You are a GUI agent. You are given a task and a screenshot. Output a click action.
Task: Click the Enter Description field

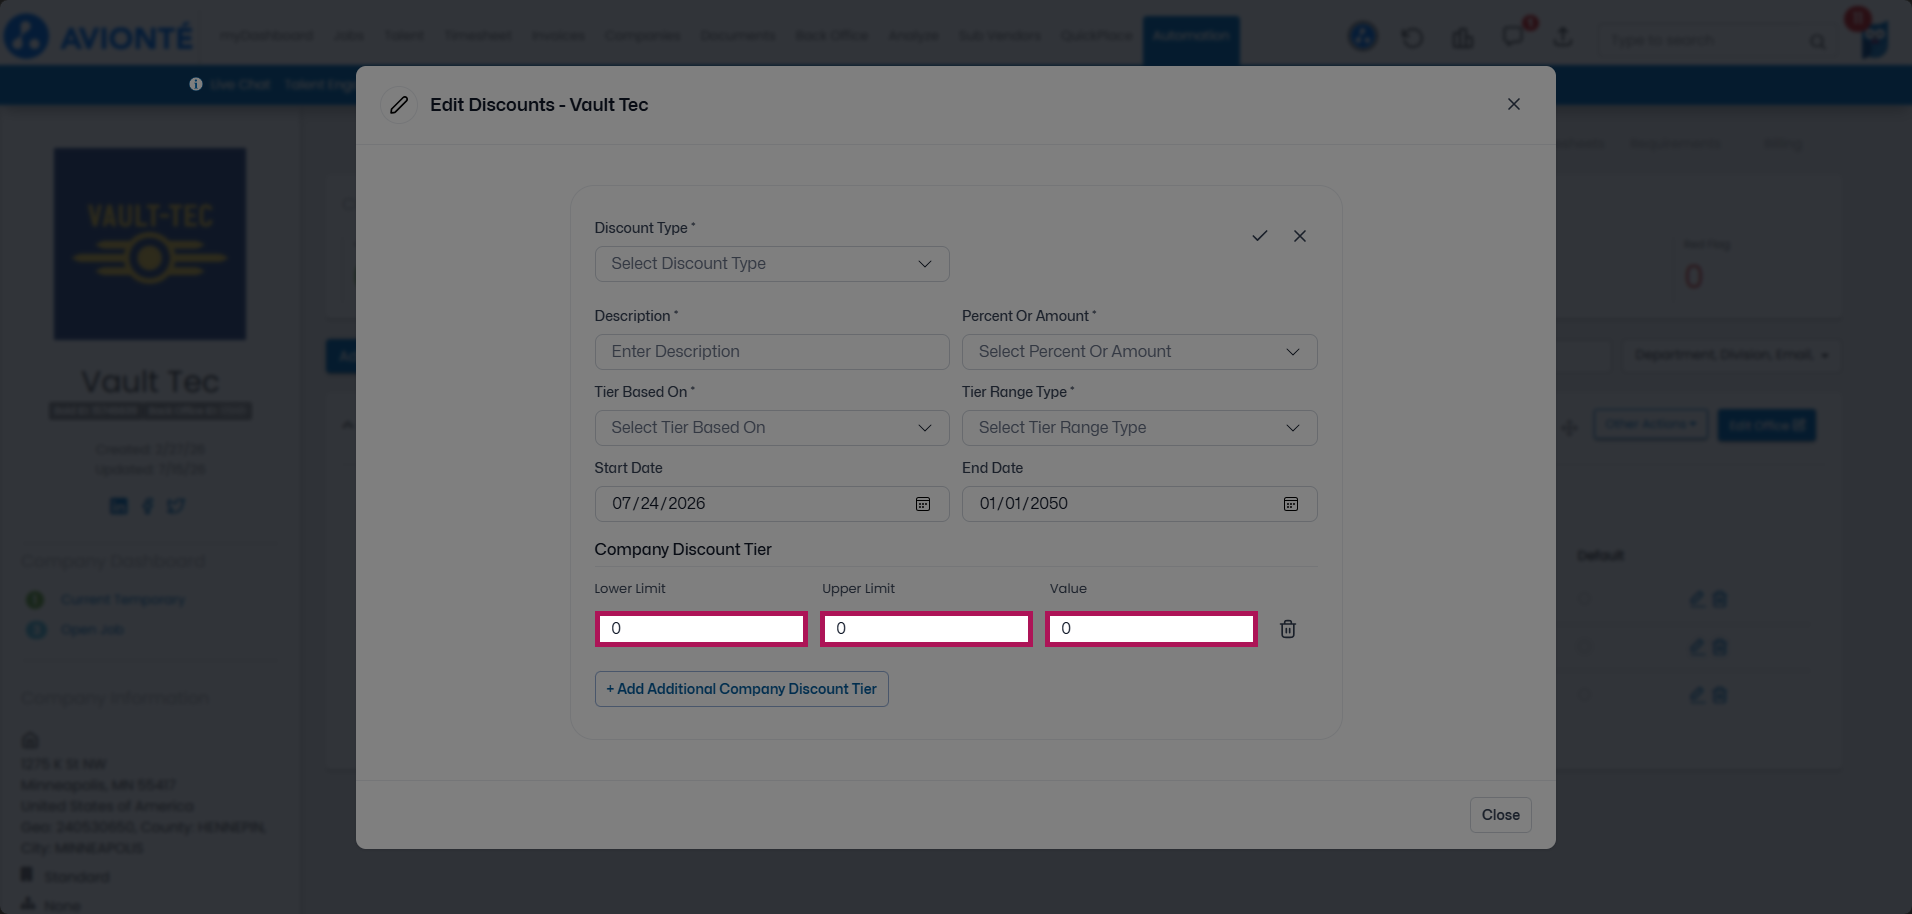click(772, 352)
